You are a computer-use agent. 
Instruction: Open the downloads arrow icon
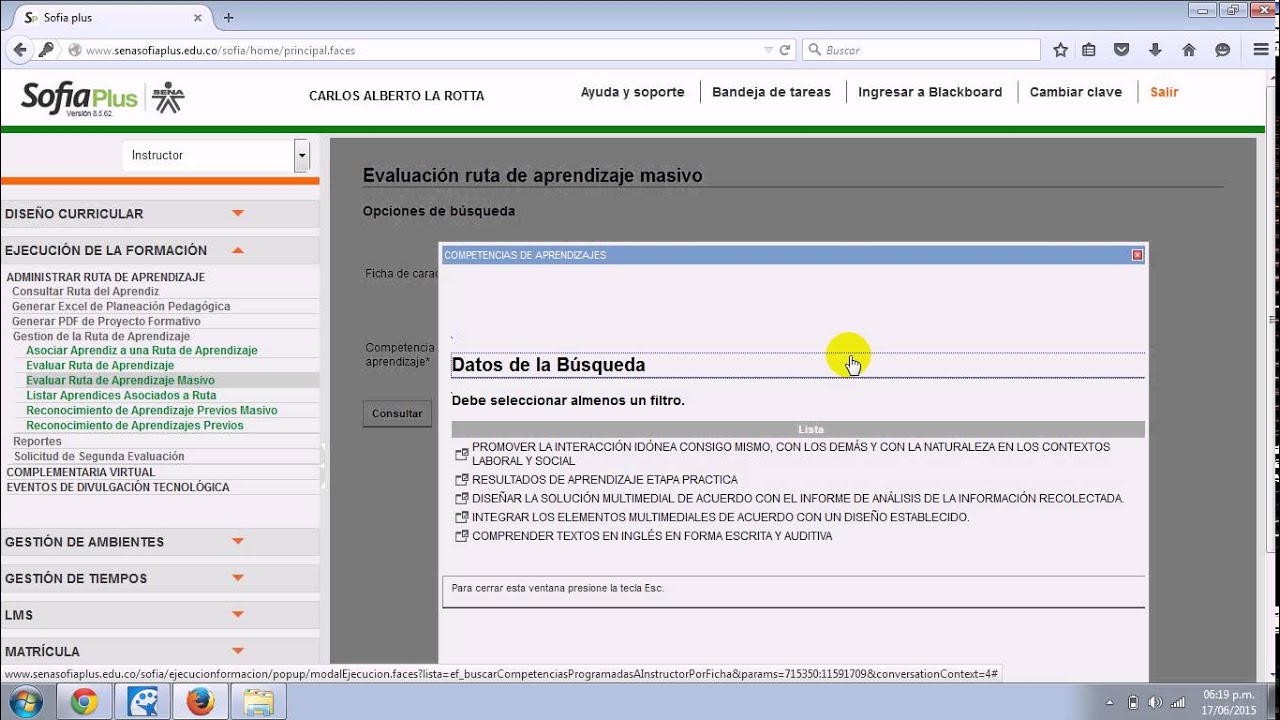[x=1155, y=50]
